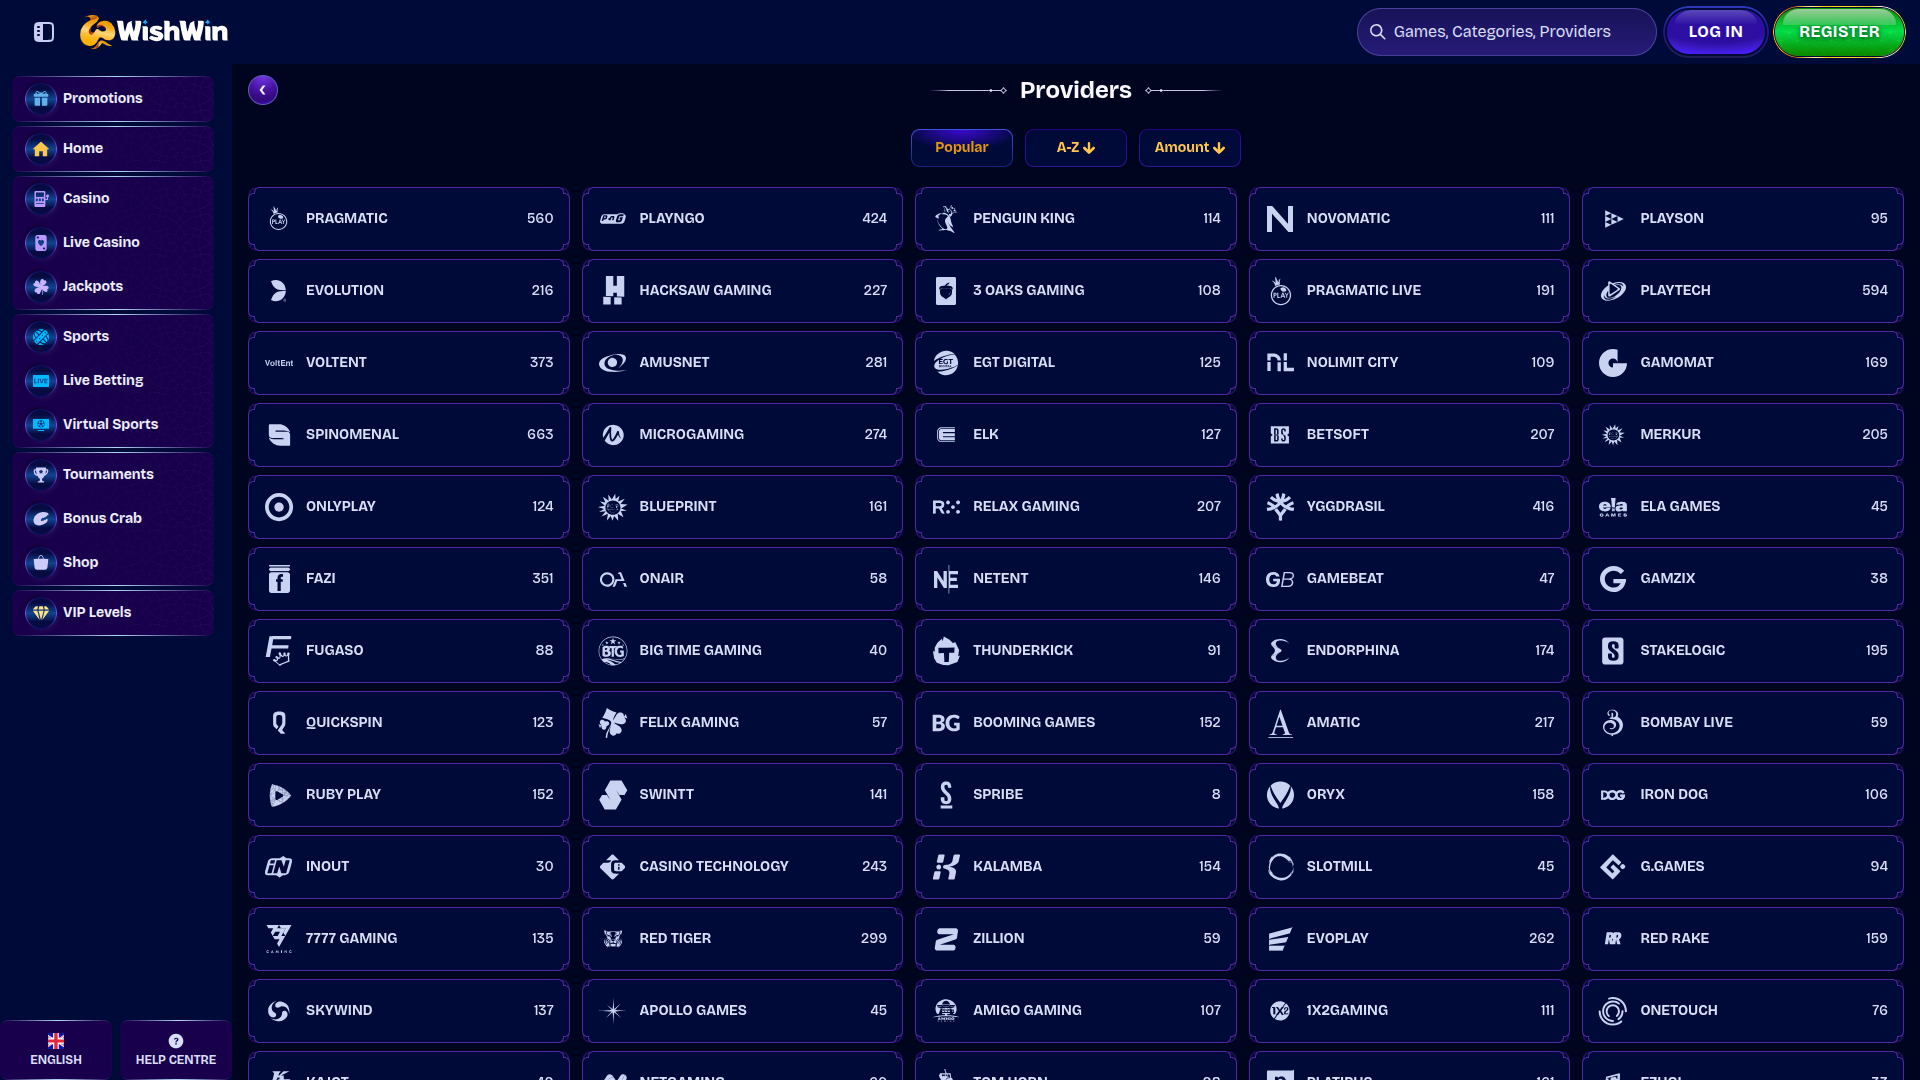Viewport: 1920px width, 1080px height.
Task: Open the English language selector
Action: pyautogui.click(x=56, y=1049)
